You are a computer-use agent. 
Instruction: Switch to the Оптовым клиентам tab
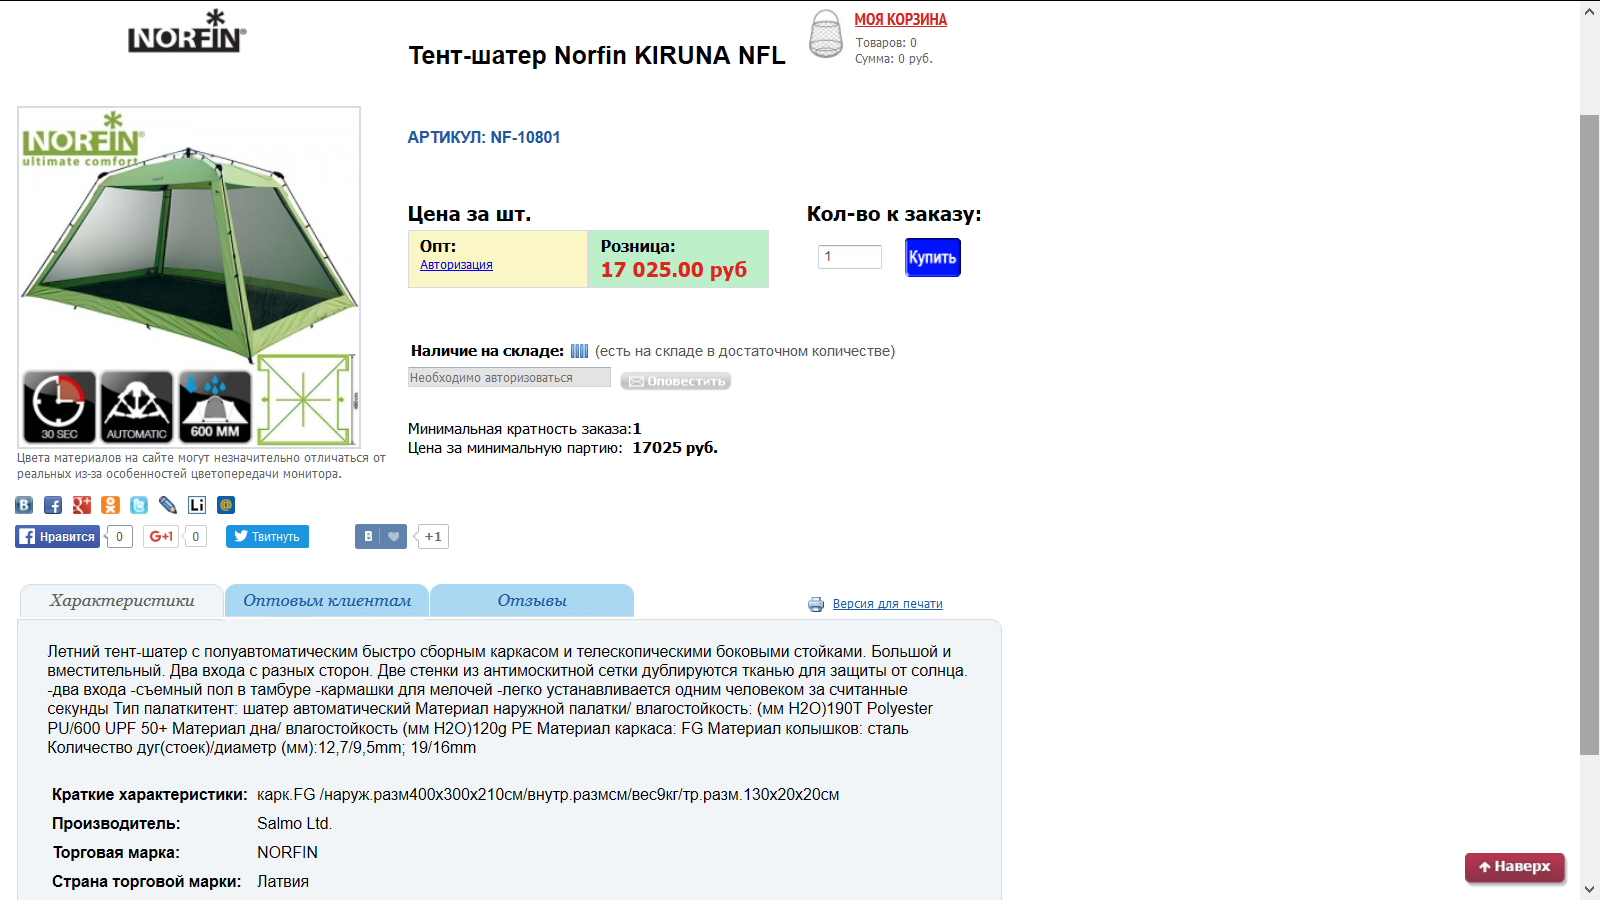coord(327,601)
